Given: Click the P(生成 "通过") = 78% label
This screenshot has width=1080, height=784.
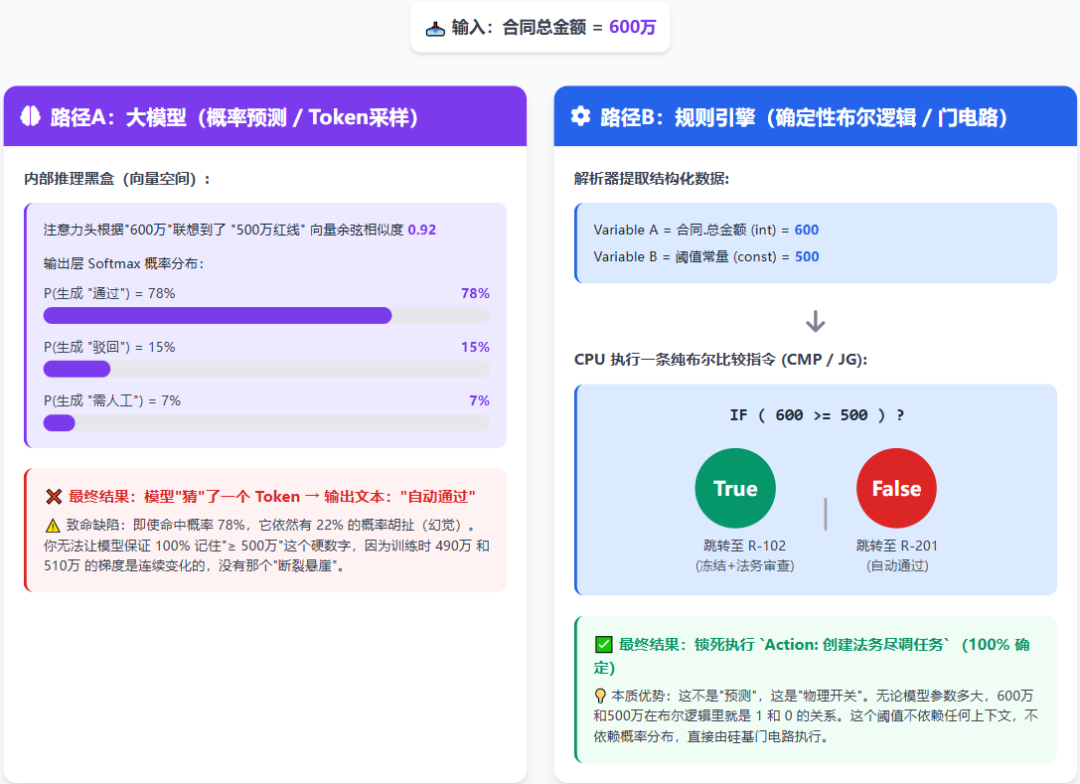Looking at the screenshot, I should coord(110,293).
